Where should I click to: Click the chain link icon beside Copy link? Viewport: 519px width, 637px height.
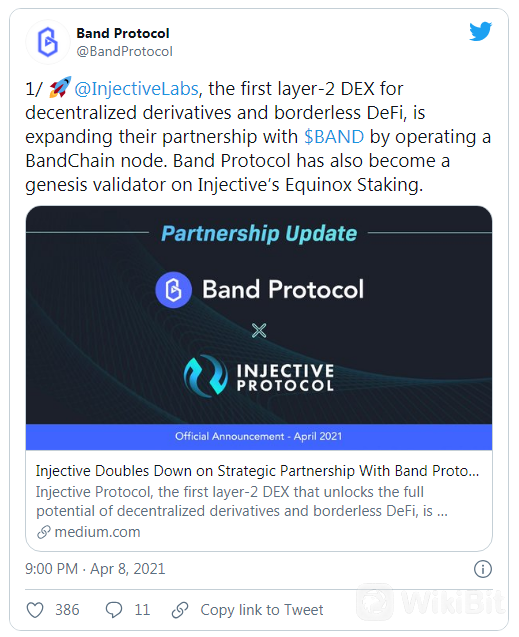[180, 610]
